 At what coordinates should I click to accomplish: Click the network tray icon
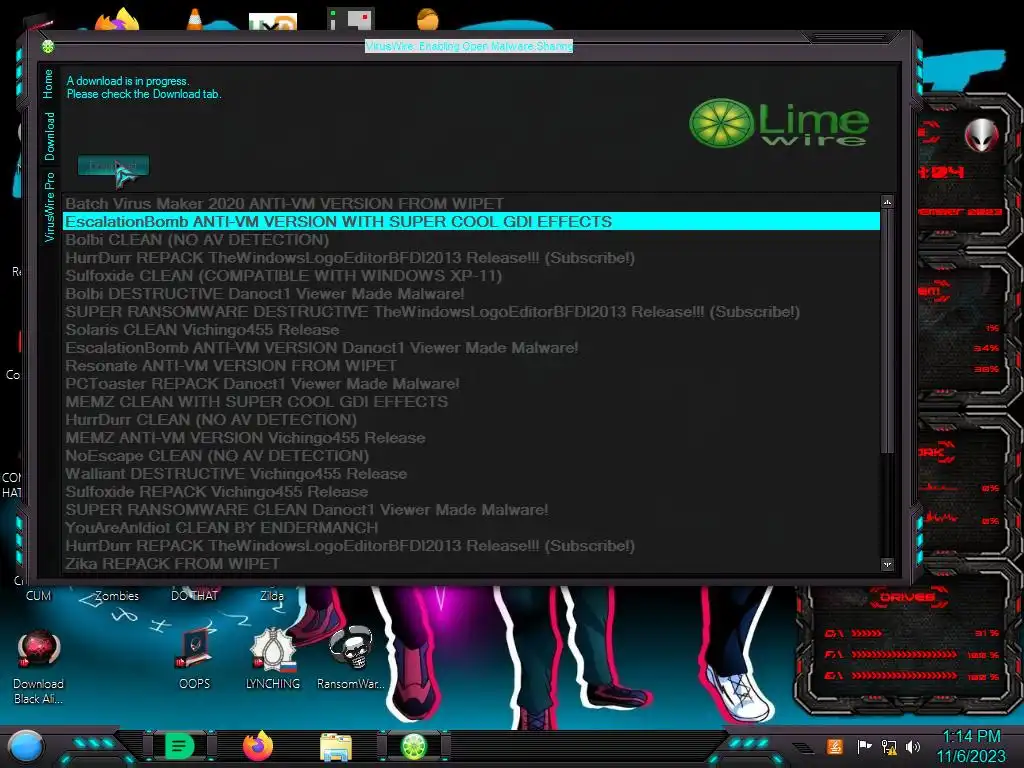pos(889,746)
